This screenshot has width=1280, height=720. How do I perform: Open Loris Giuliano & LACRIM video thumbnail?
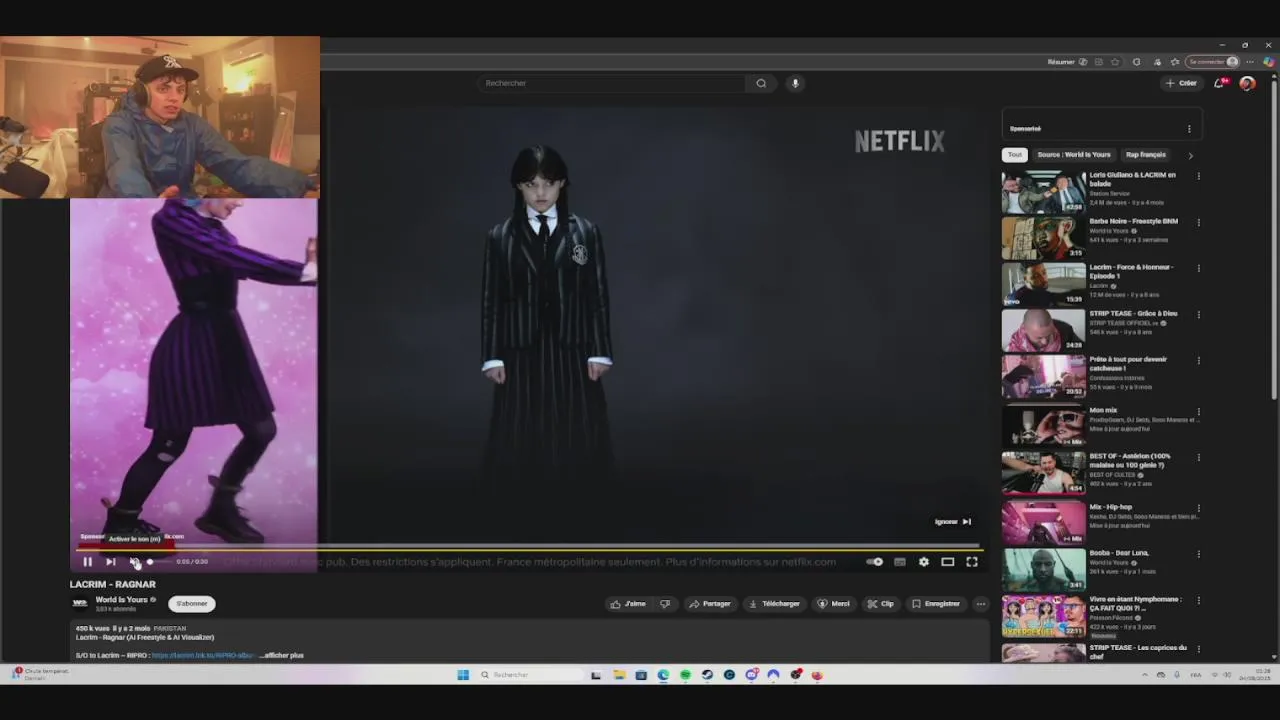(1043, 192)
